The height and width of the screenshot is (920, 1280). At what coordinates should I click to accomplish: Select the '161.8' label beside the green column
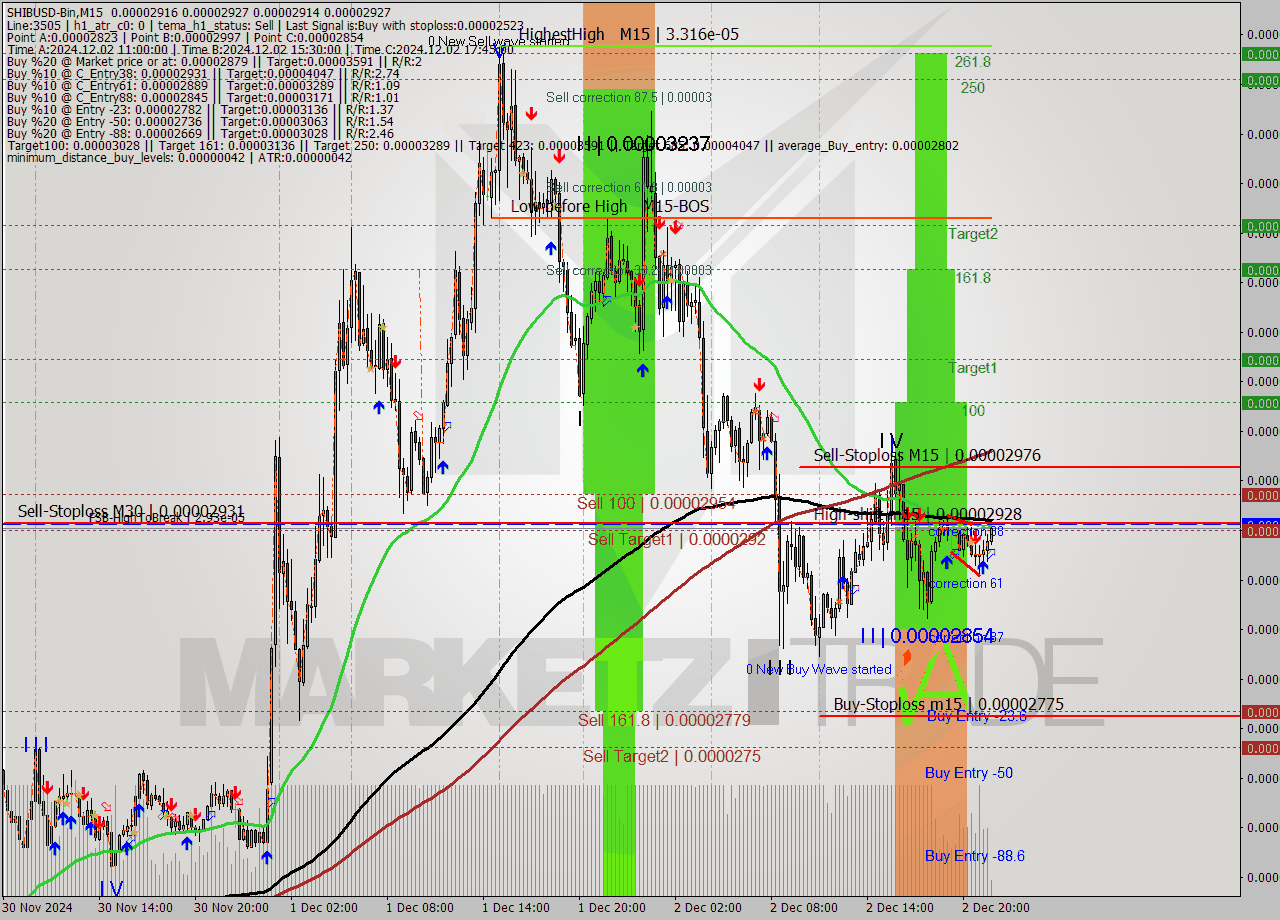(x=973, y=278)
